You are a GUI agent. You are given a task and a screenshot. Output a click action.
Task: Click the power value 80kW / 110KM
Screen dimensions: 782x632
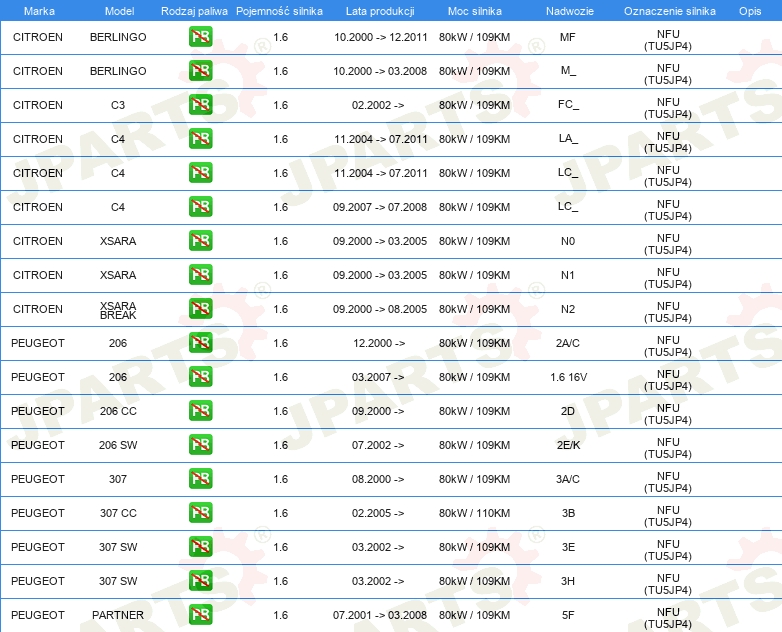(474, 513)
